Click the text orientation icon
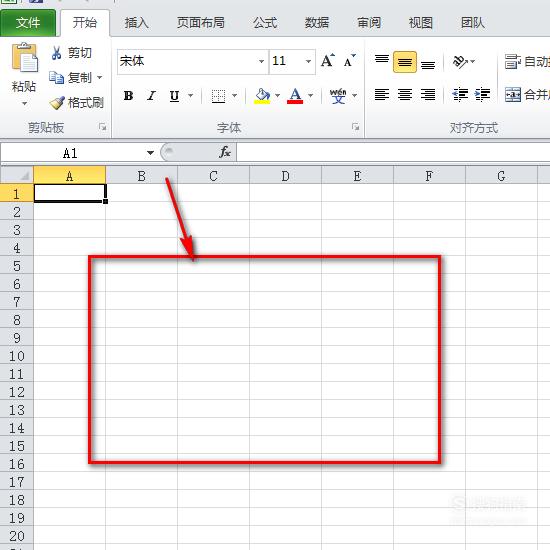Screen dimensions: 550x550 coord(460,62)
